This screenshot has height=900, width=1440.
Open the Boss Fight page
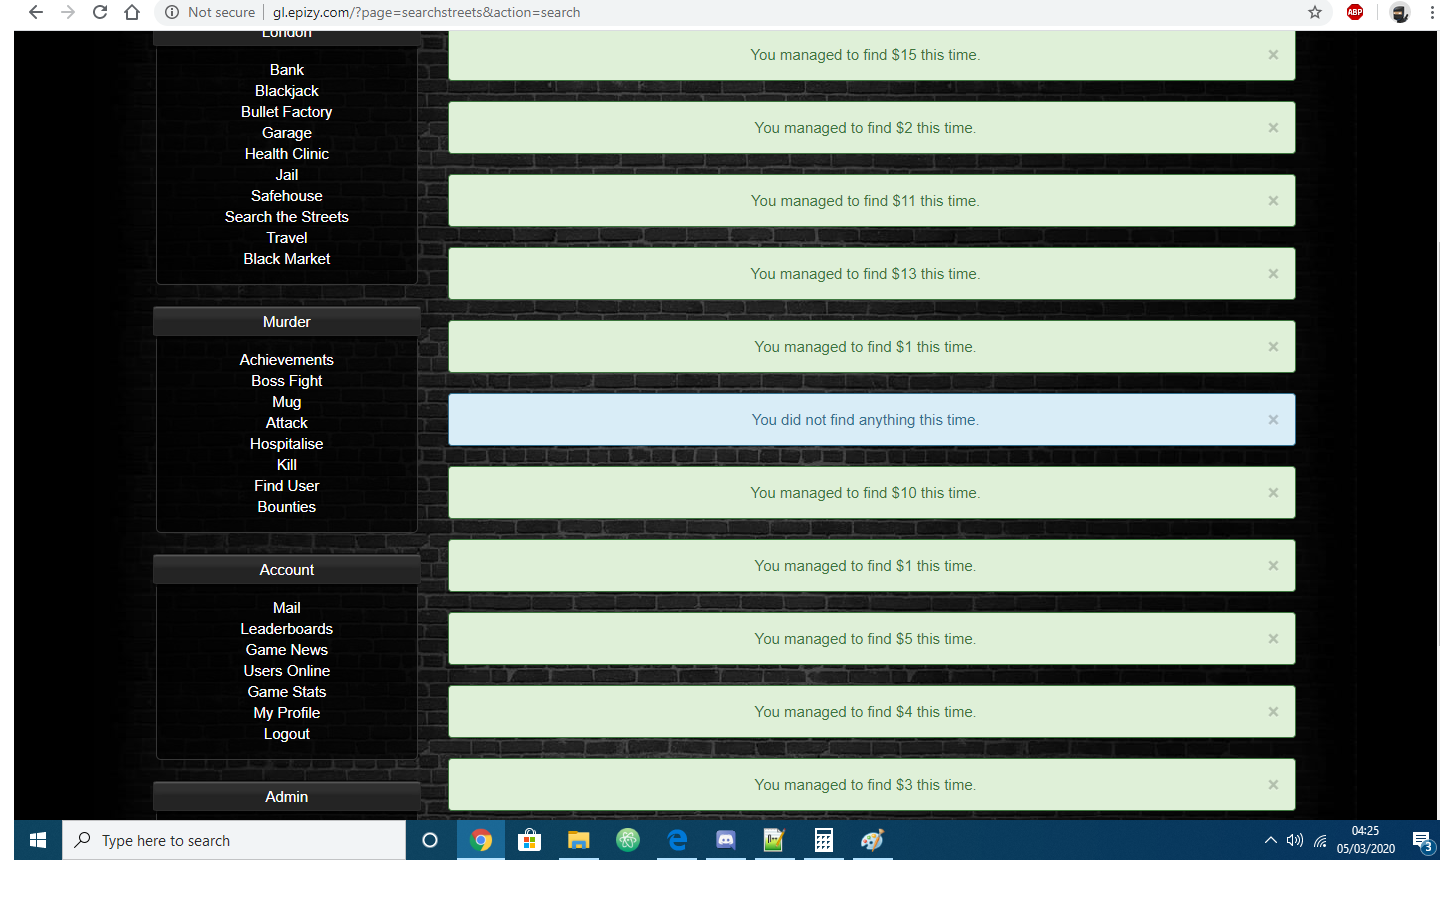286,381
